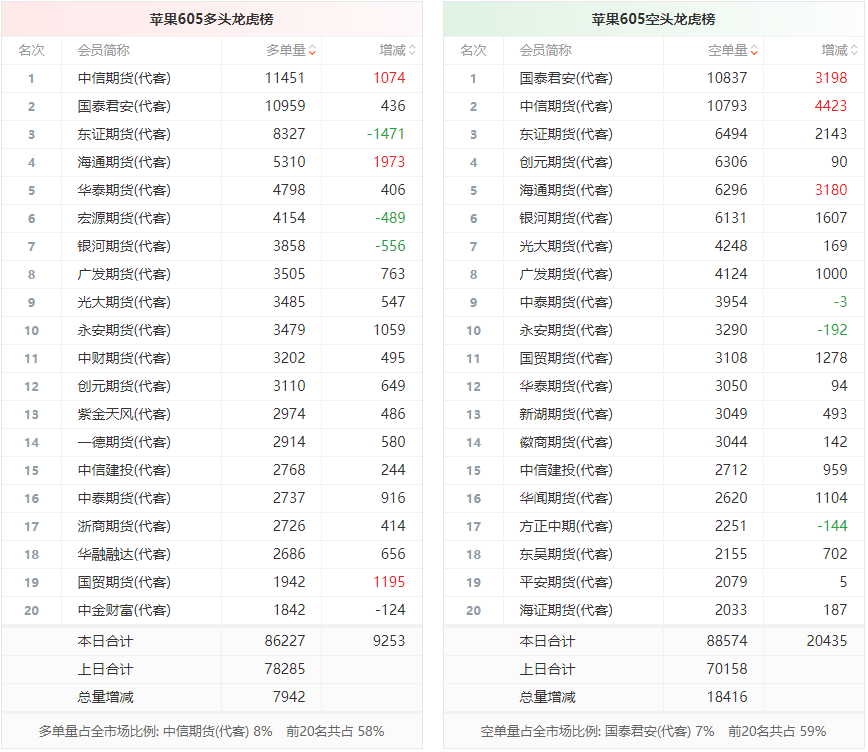
Task: Click short net change 18416
Action: click(x=727, y=697)
